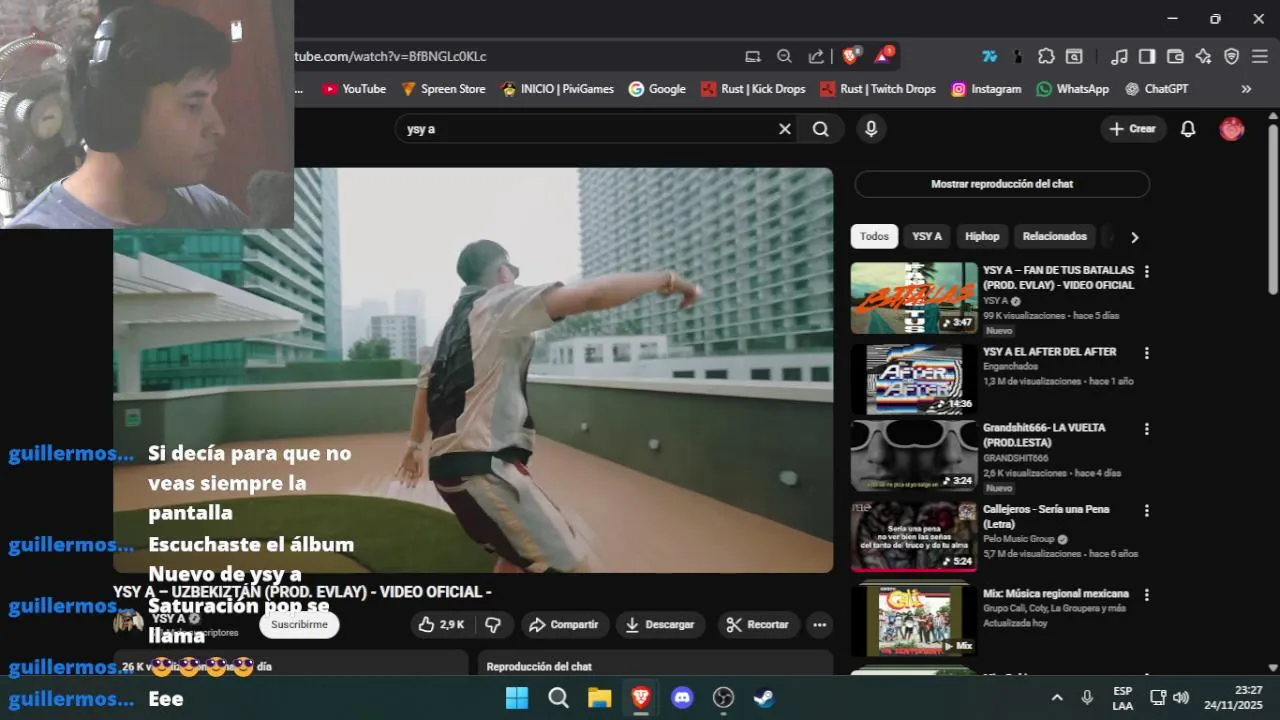Click the Recortar scissors button

click(x=758, y=625)
